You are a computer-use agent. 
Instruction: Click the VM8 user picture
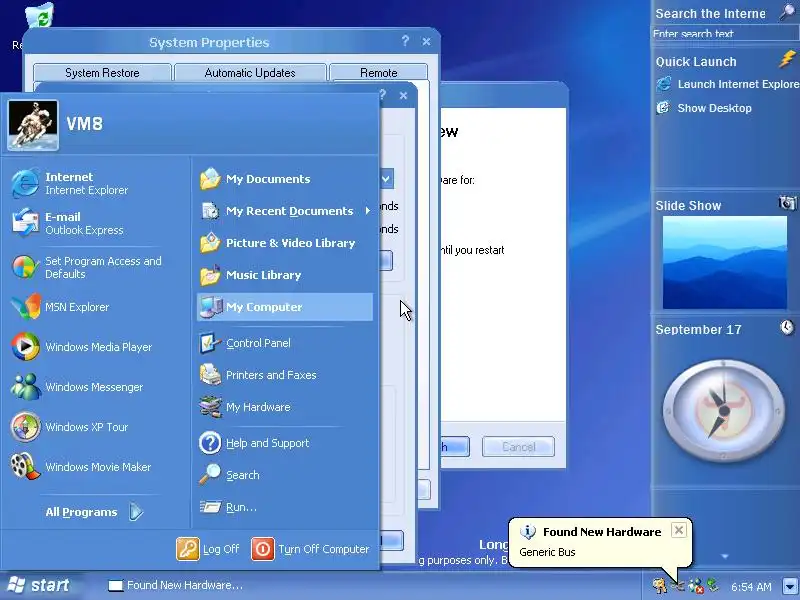[x=33, y=125]
